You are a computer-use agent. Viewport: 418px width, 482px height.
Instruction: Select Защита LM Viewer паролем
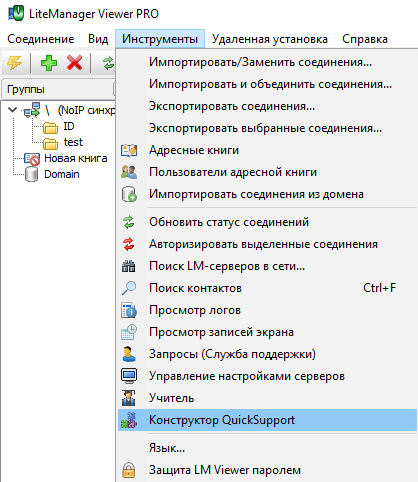pos(267,470)
